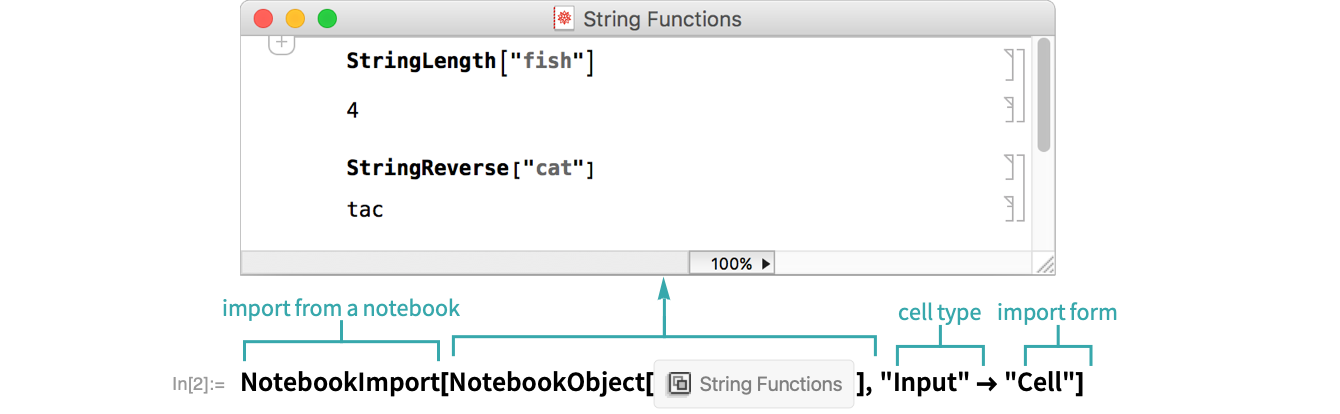Click the notebook object icon beside String Functions
Image resolution: width=1340 pixels, height=414 pixels.
pyautogui.click(x=678, y=385)
